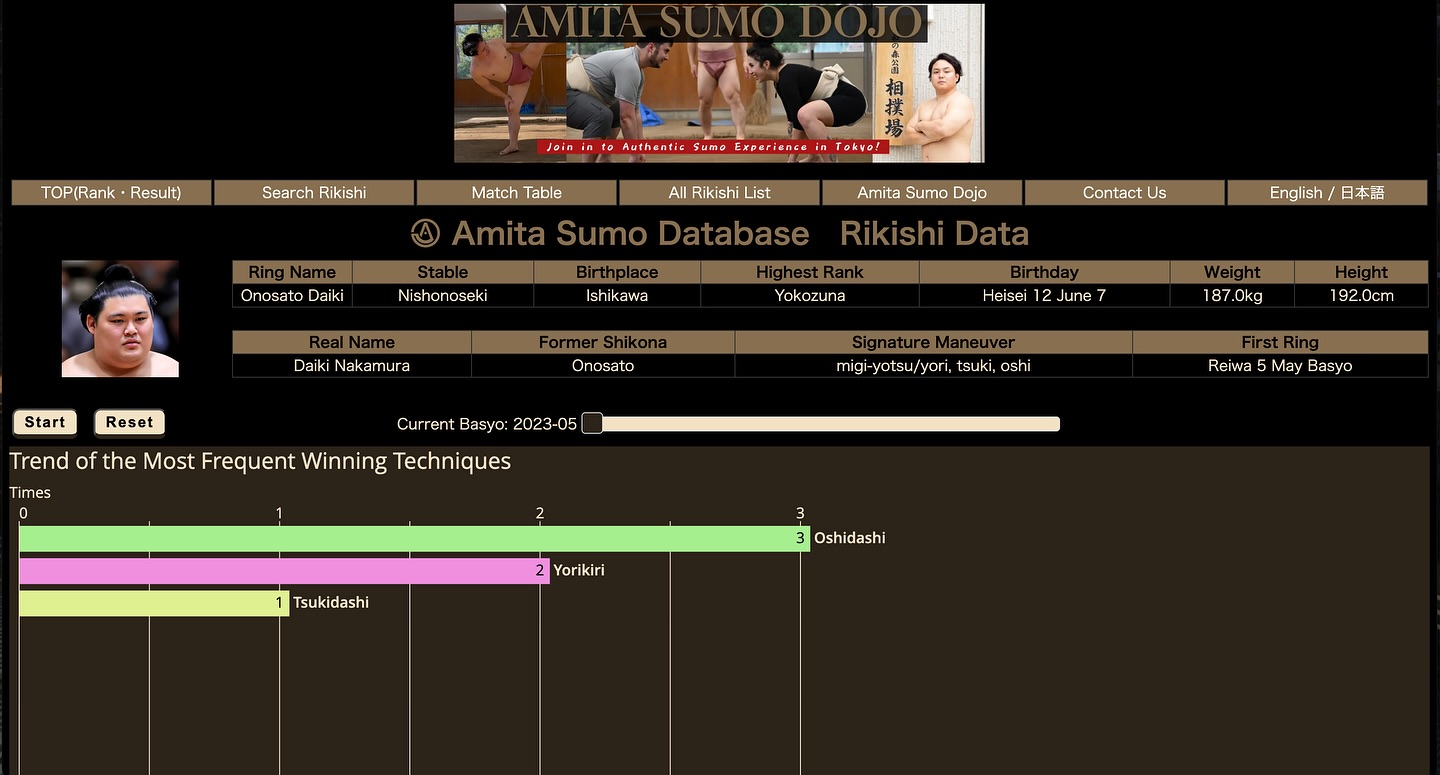
Task: Click the 187.0kg weight cell
Action: tap(1232, 295)
